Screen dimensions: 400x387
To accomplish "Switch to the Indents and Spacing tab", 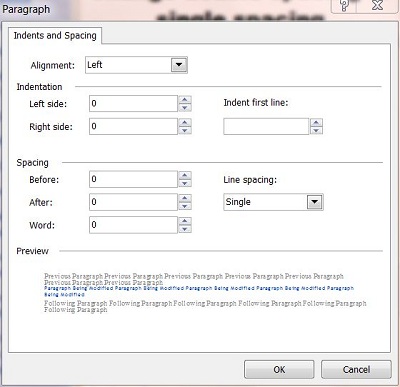I will tap(55, 35).
